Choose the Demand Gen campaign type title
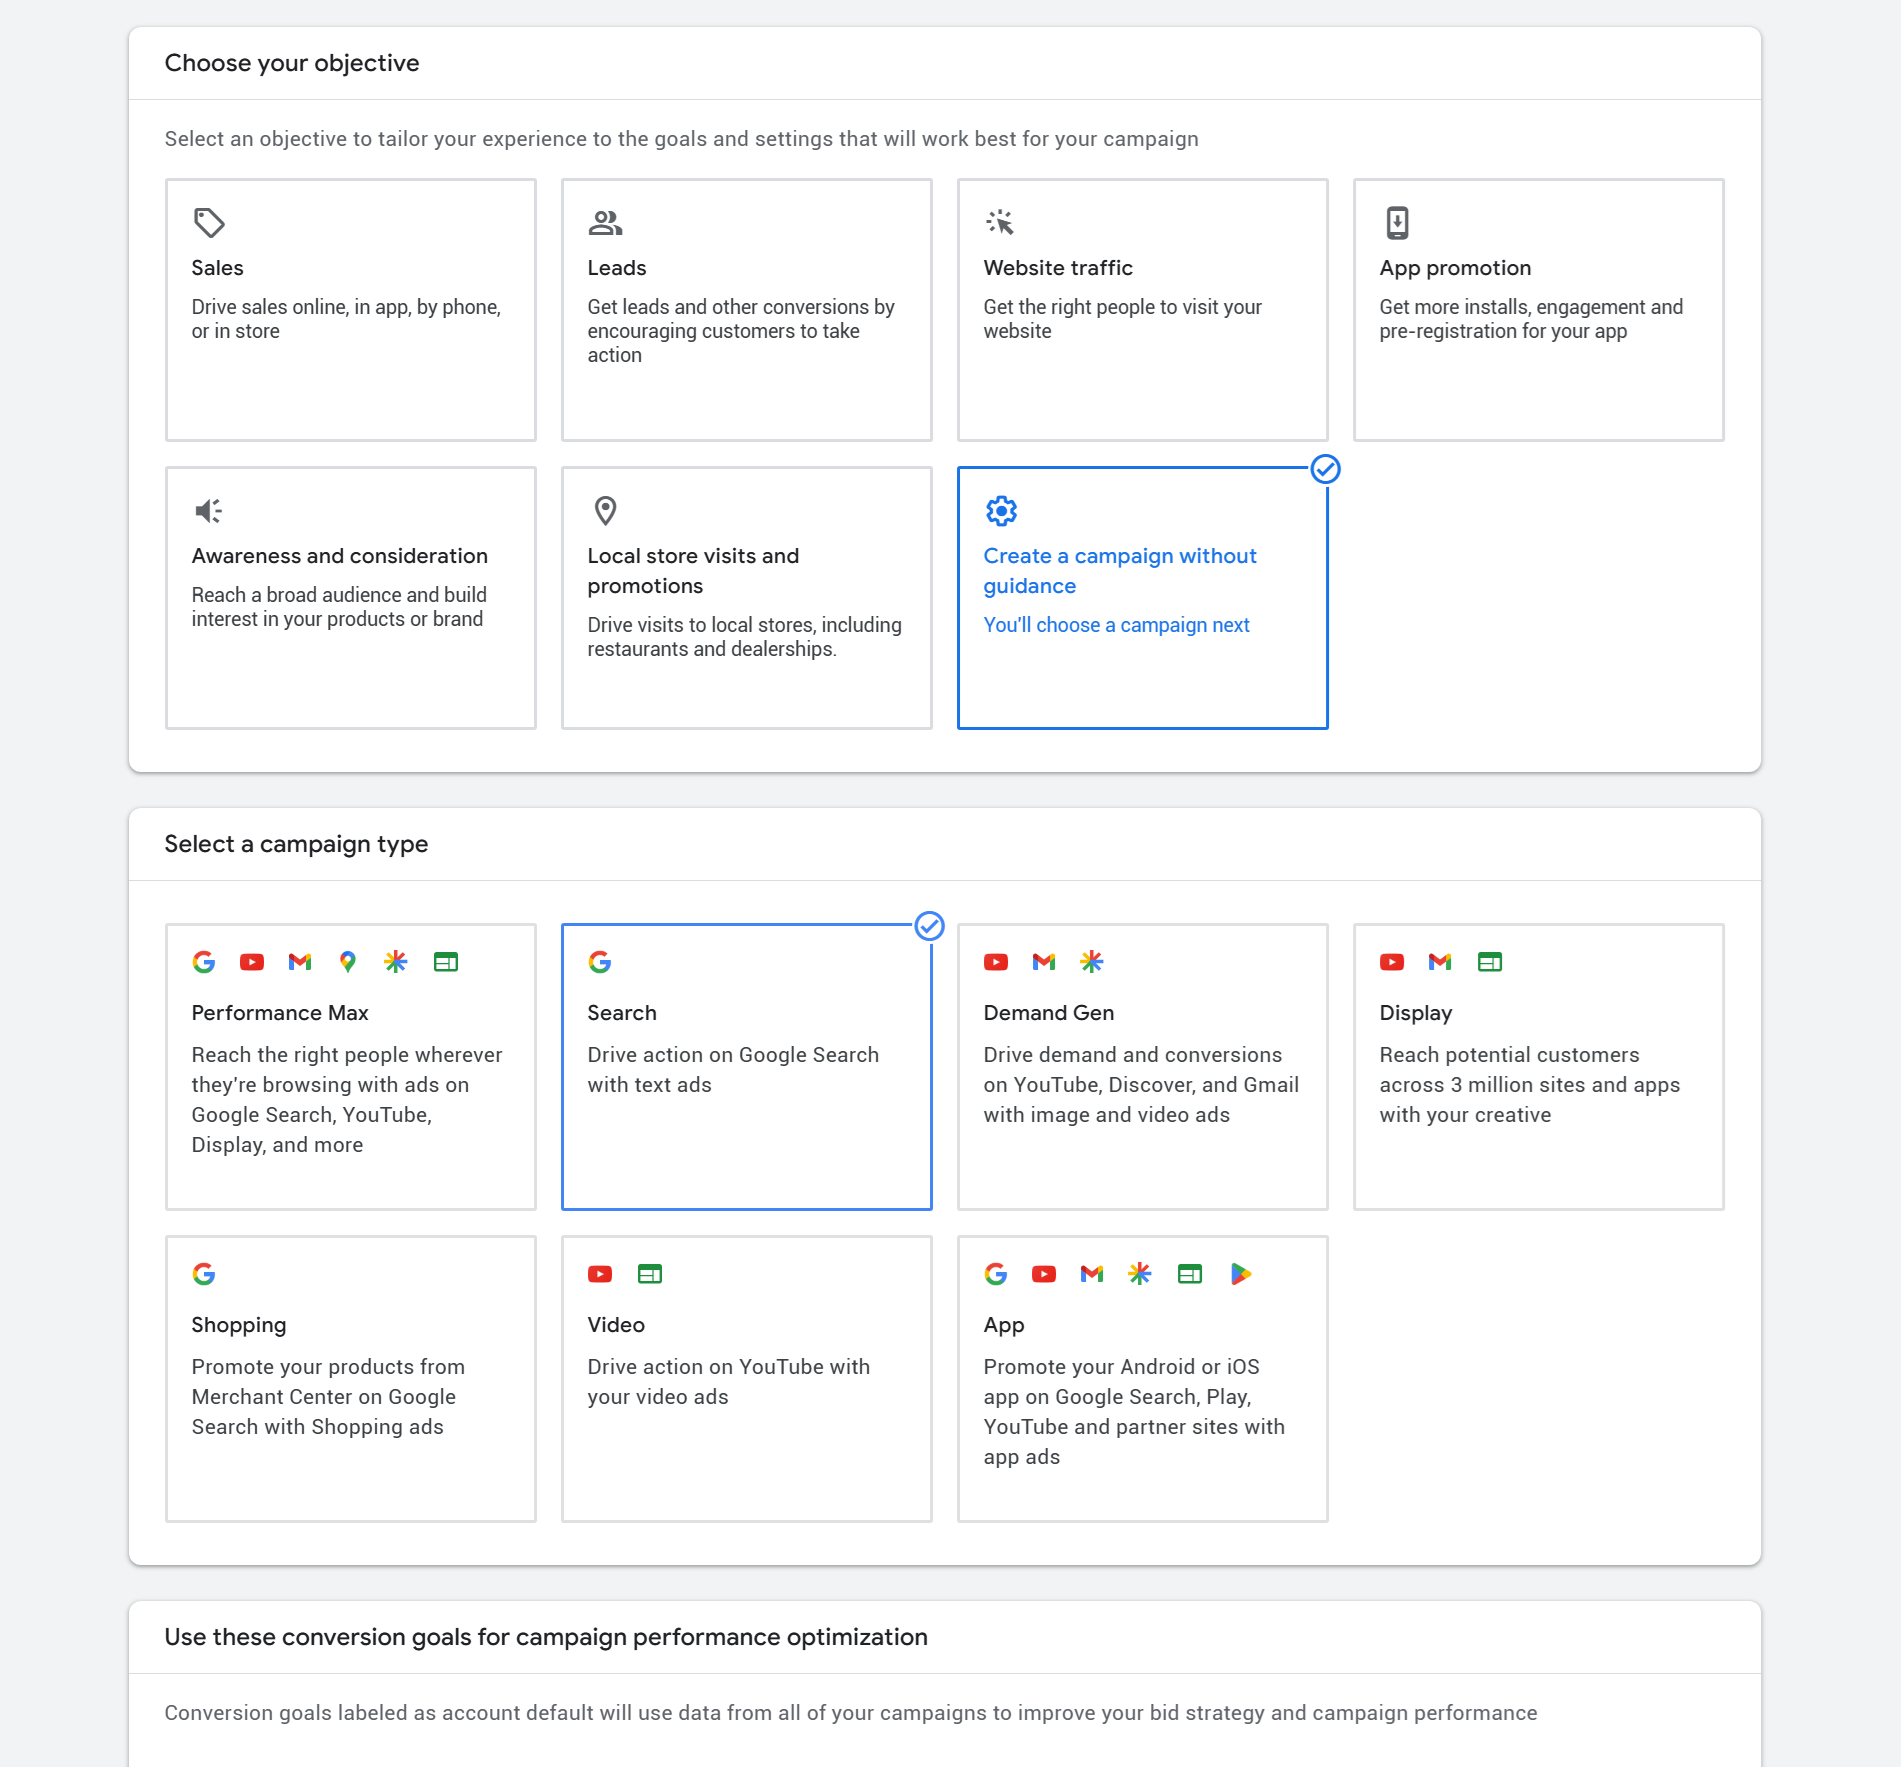 (x=1049, y=1013)
